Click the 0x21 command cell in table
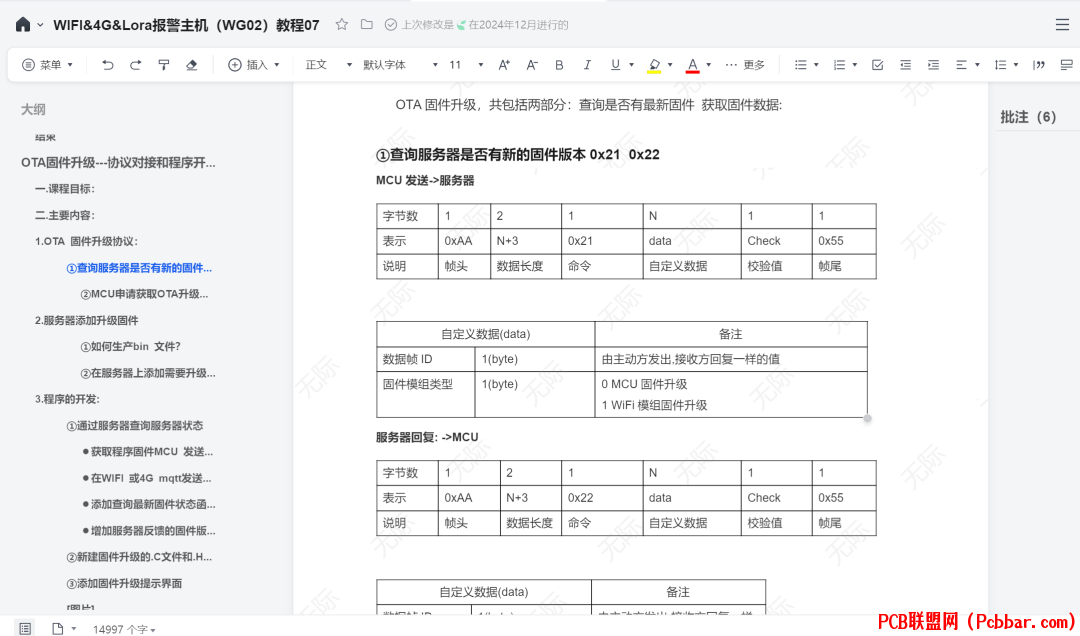The image size is (1080, 636). pyautogui.click(x=602, y=241)
